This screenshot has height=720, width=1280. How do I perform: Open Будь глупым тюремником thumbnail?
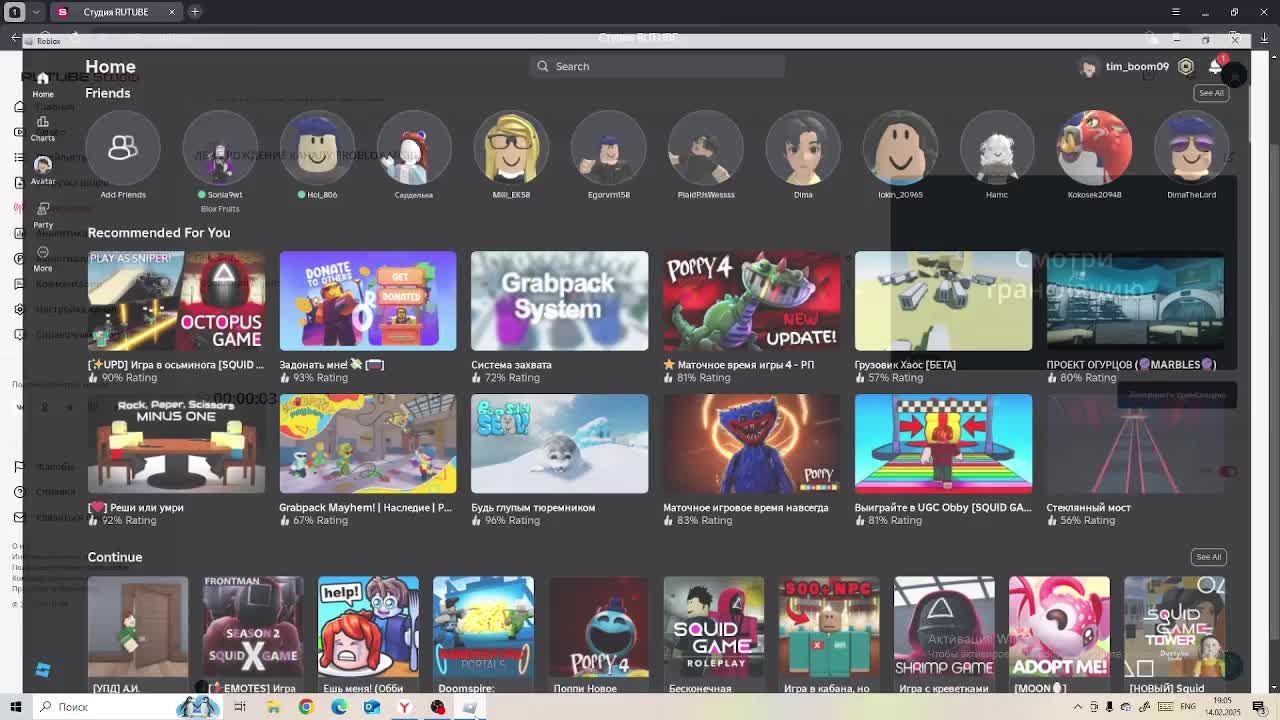click(x=559, y=444)
